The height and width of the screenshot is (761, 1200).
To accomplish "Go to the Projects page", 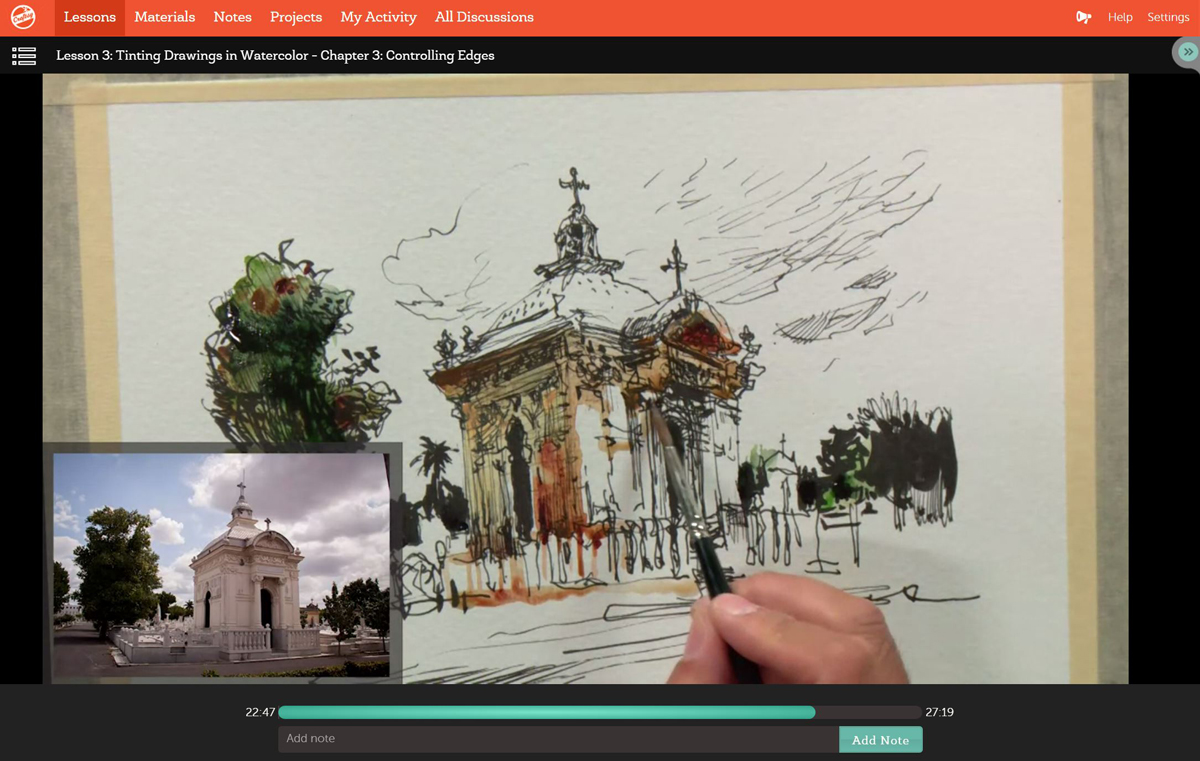I will click(295, 16).
